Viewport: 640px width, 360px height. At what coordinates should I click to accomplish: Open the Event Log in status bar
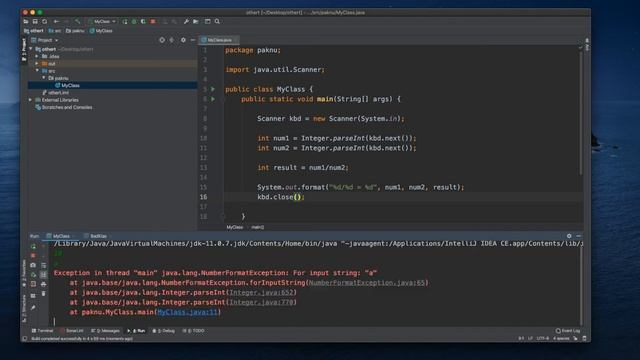point(568,331)
